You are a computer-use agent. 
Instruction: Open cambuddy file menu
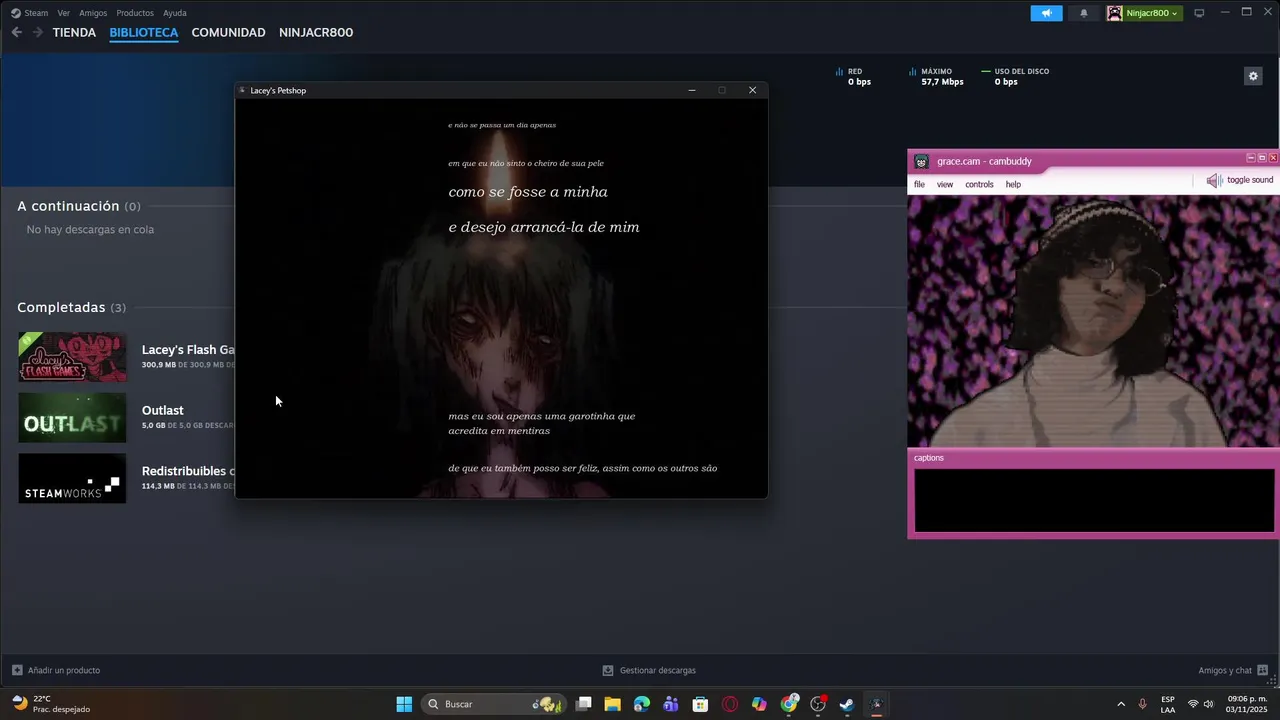click(919, 184)
